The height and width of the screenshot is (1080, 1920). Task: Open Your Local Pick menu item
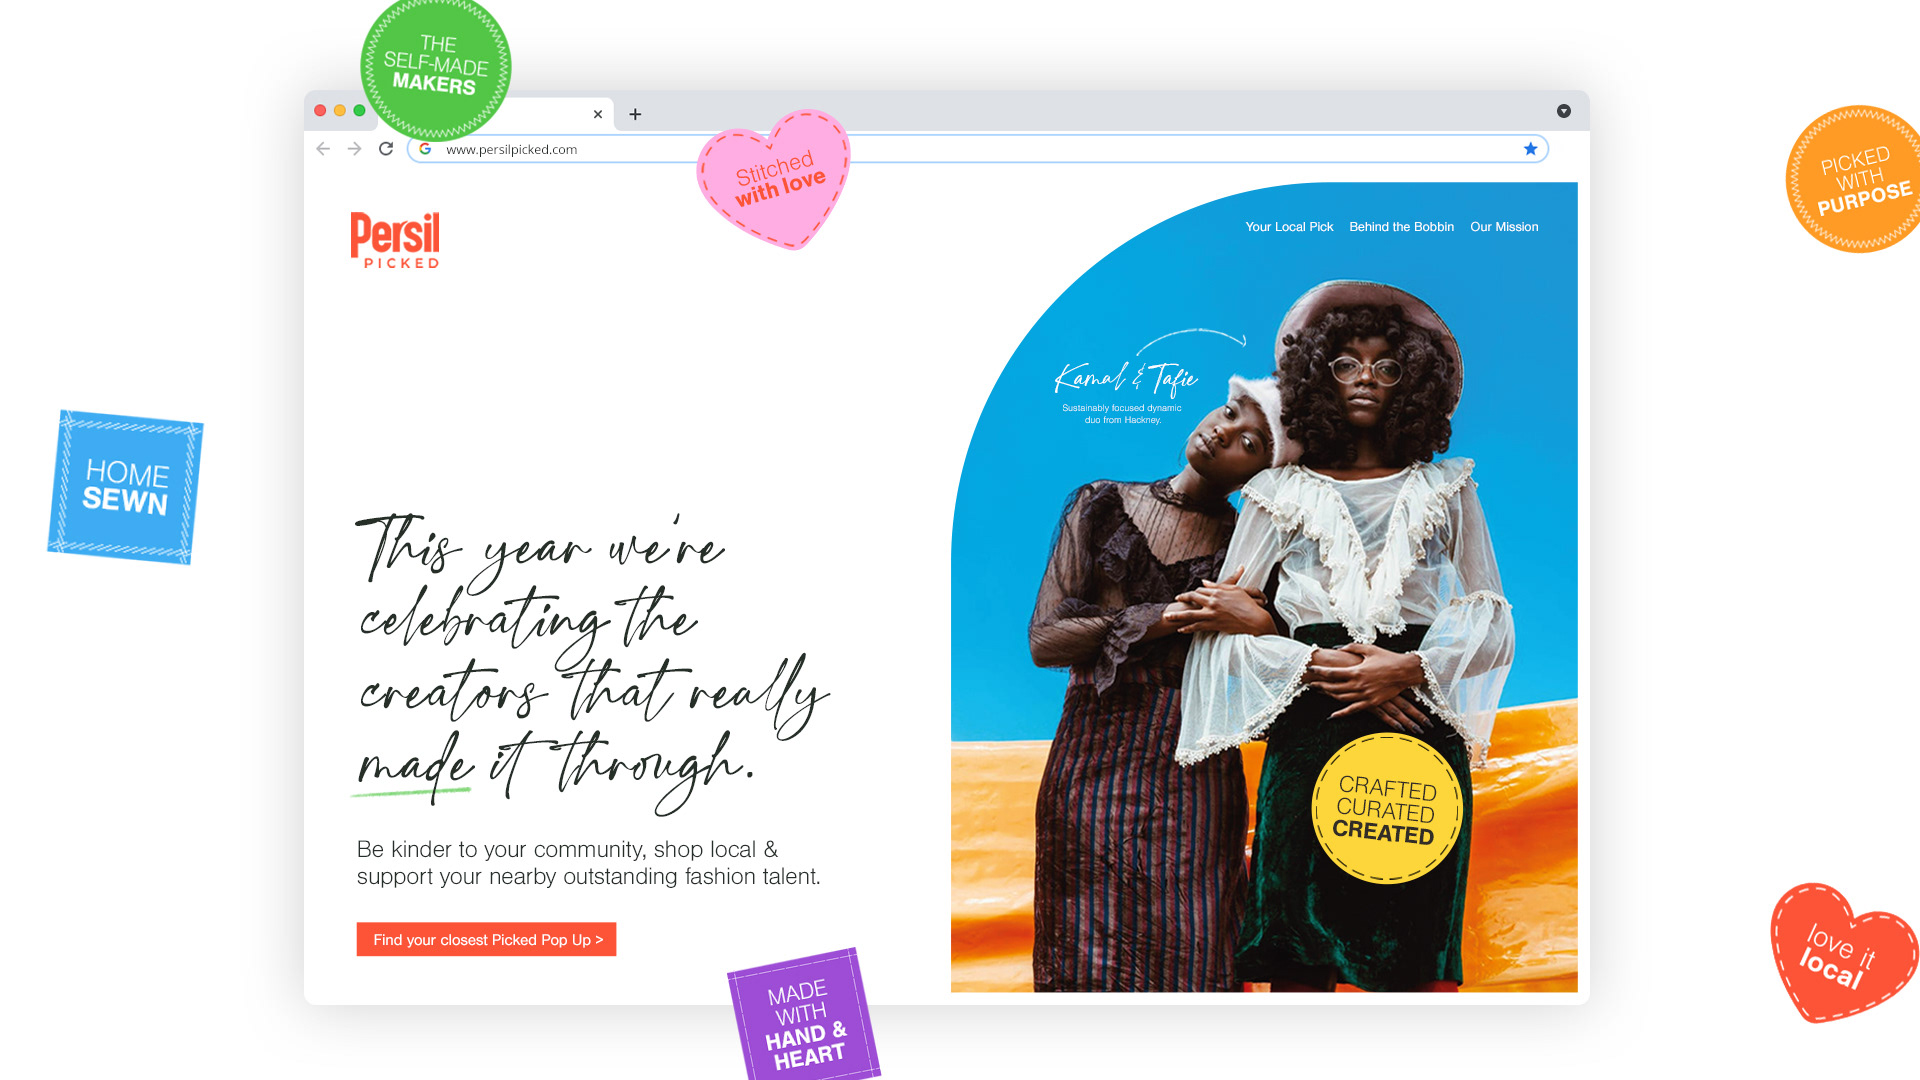(1289, 227)
